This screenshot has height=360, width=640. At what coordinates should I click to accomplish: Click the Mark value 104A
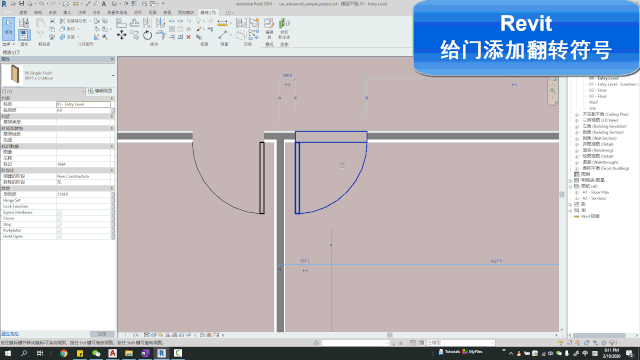pyautogui.click(x=83, y=164)
